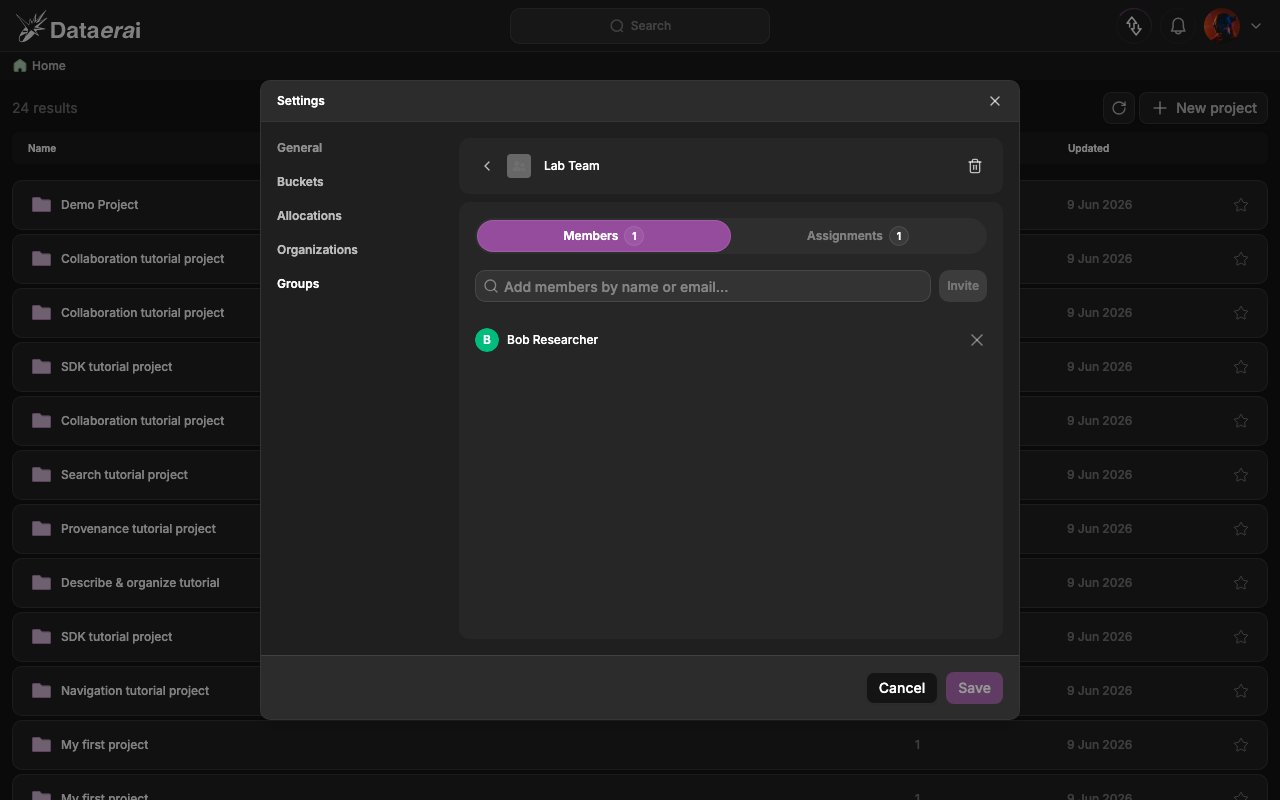Close the Settings dialog
This screenshot has width=1280, height=800.
tap(995, 101)
